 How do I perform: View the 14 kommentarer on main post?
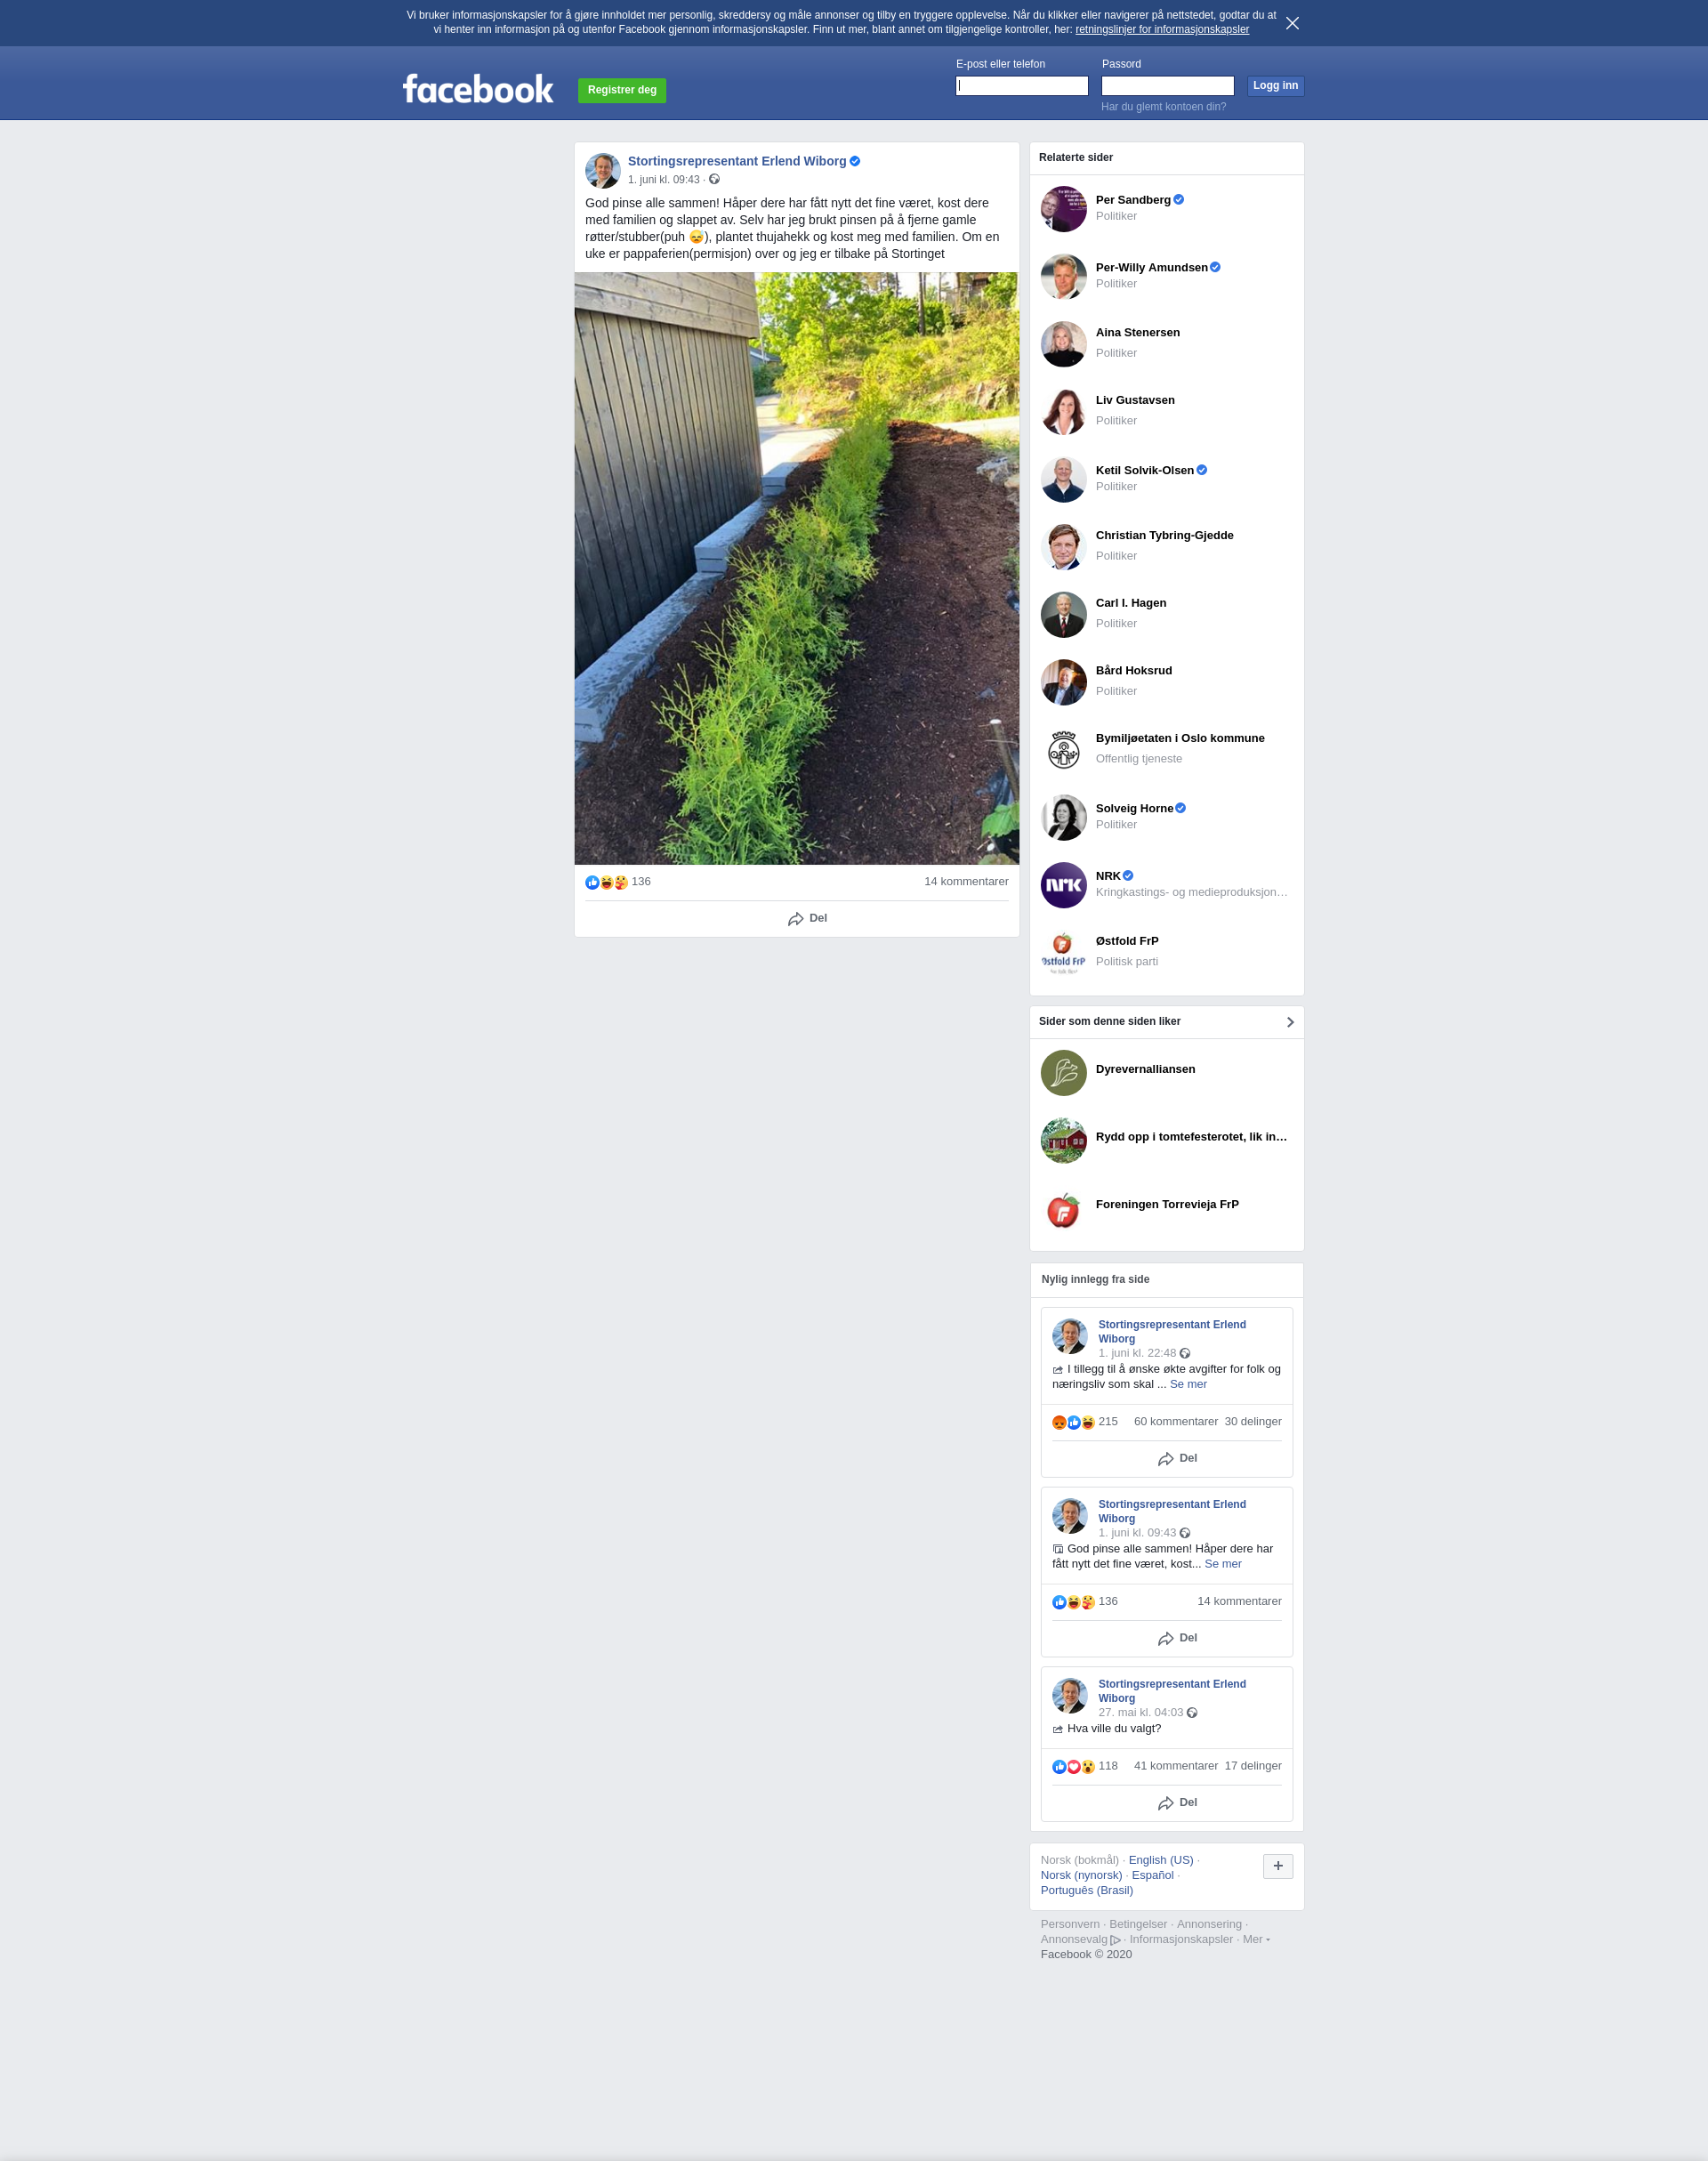(966, 882)
